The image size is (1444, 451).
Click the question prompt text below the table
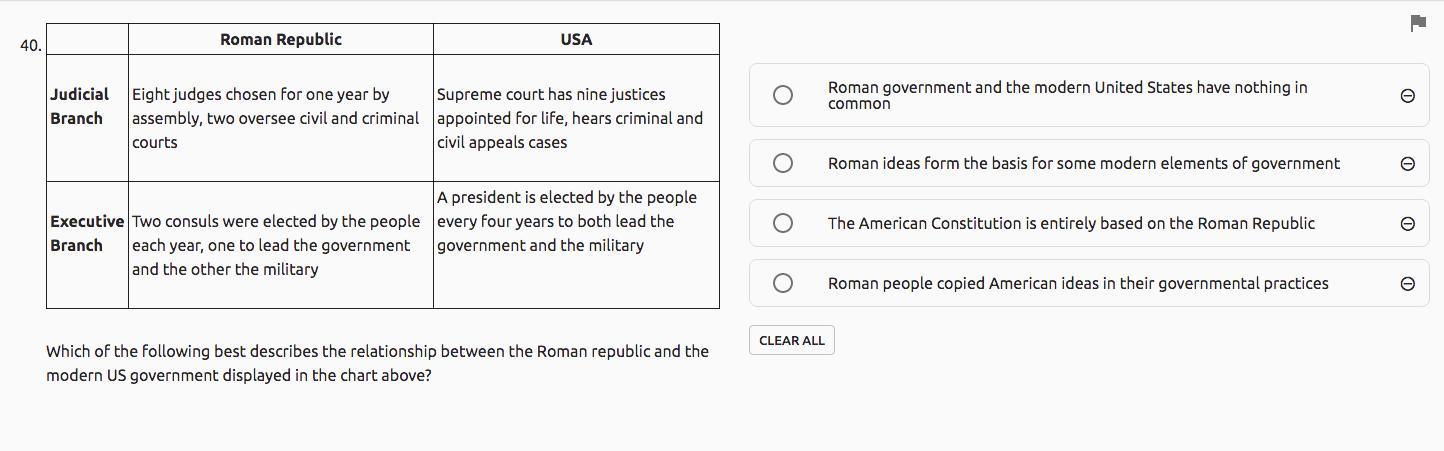coord(377,363)
